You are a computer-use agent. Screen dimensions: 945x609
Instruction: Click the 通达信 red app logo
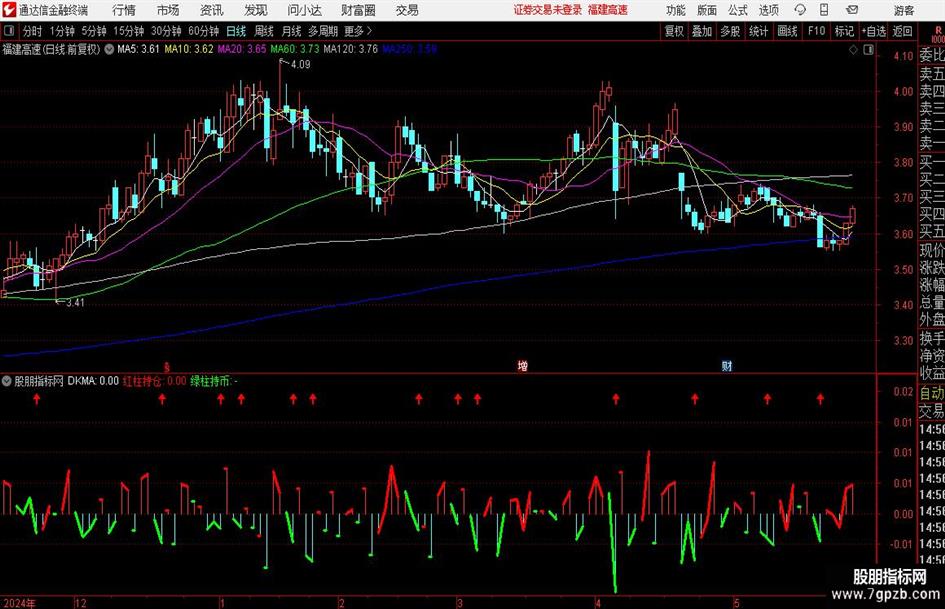click(8, 10)
